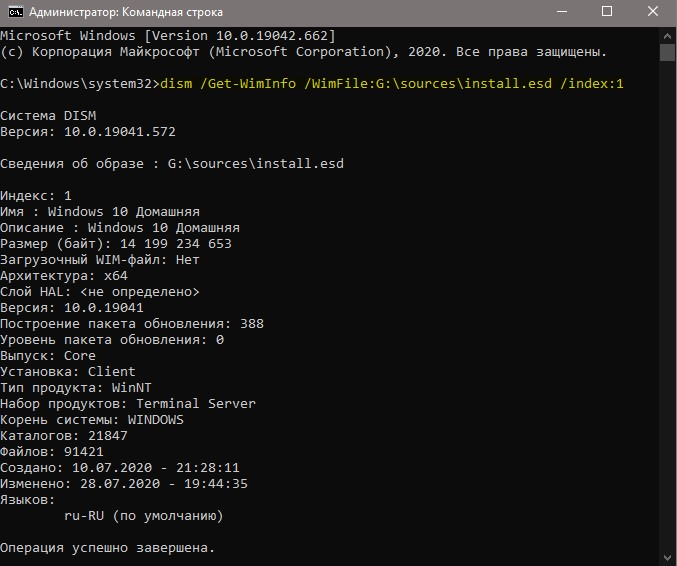
Task: Click 'Набор продуктов: Terminal Server' line
Action: point(128,404)
